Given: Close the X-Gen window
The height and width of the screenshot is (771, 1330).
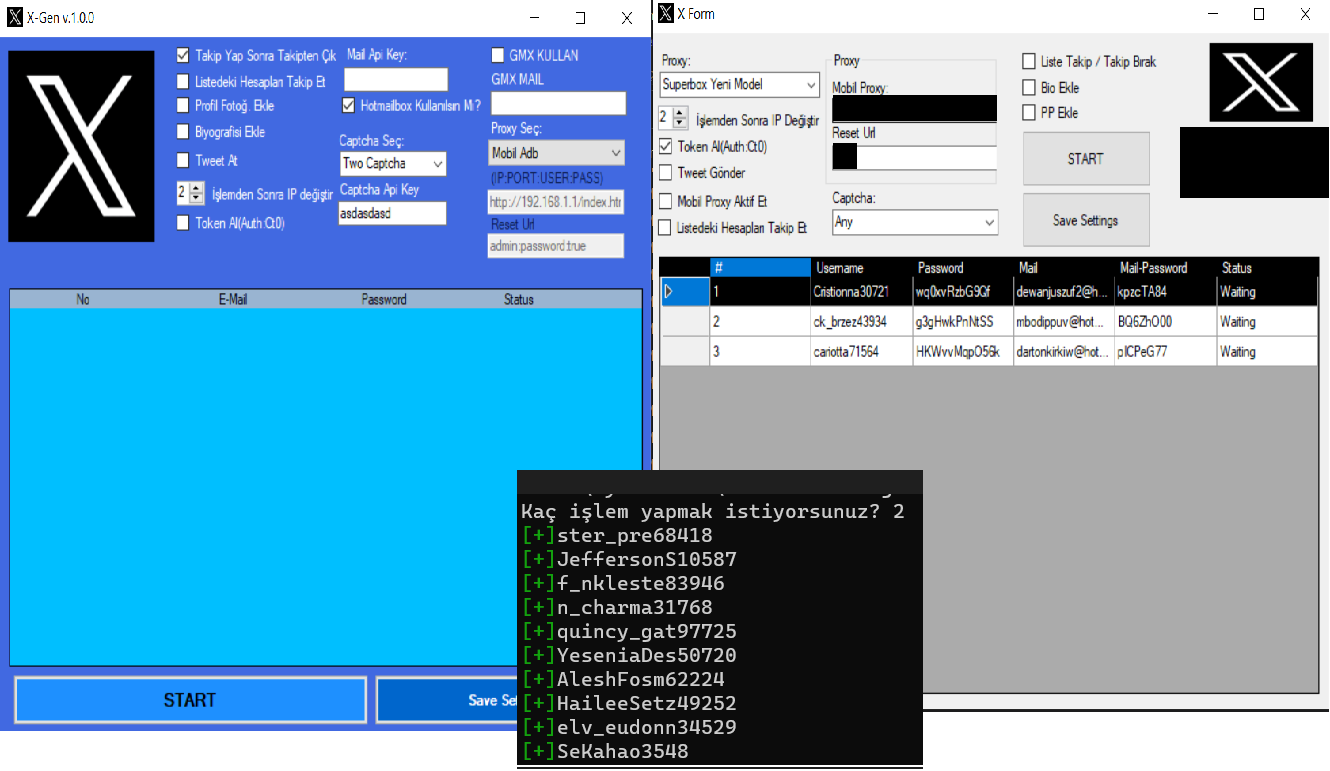Looking at the screenshot, I should click(x=627, y=18).
